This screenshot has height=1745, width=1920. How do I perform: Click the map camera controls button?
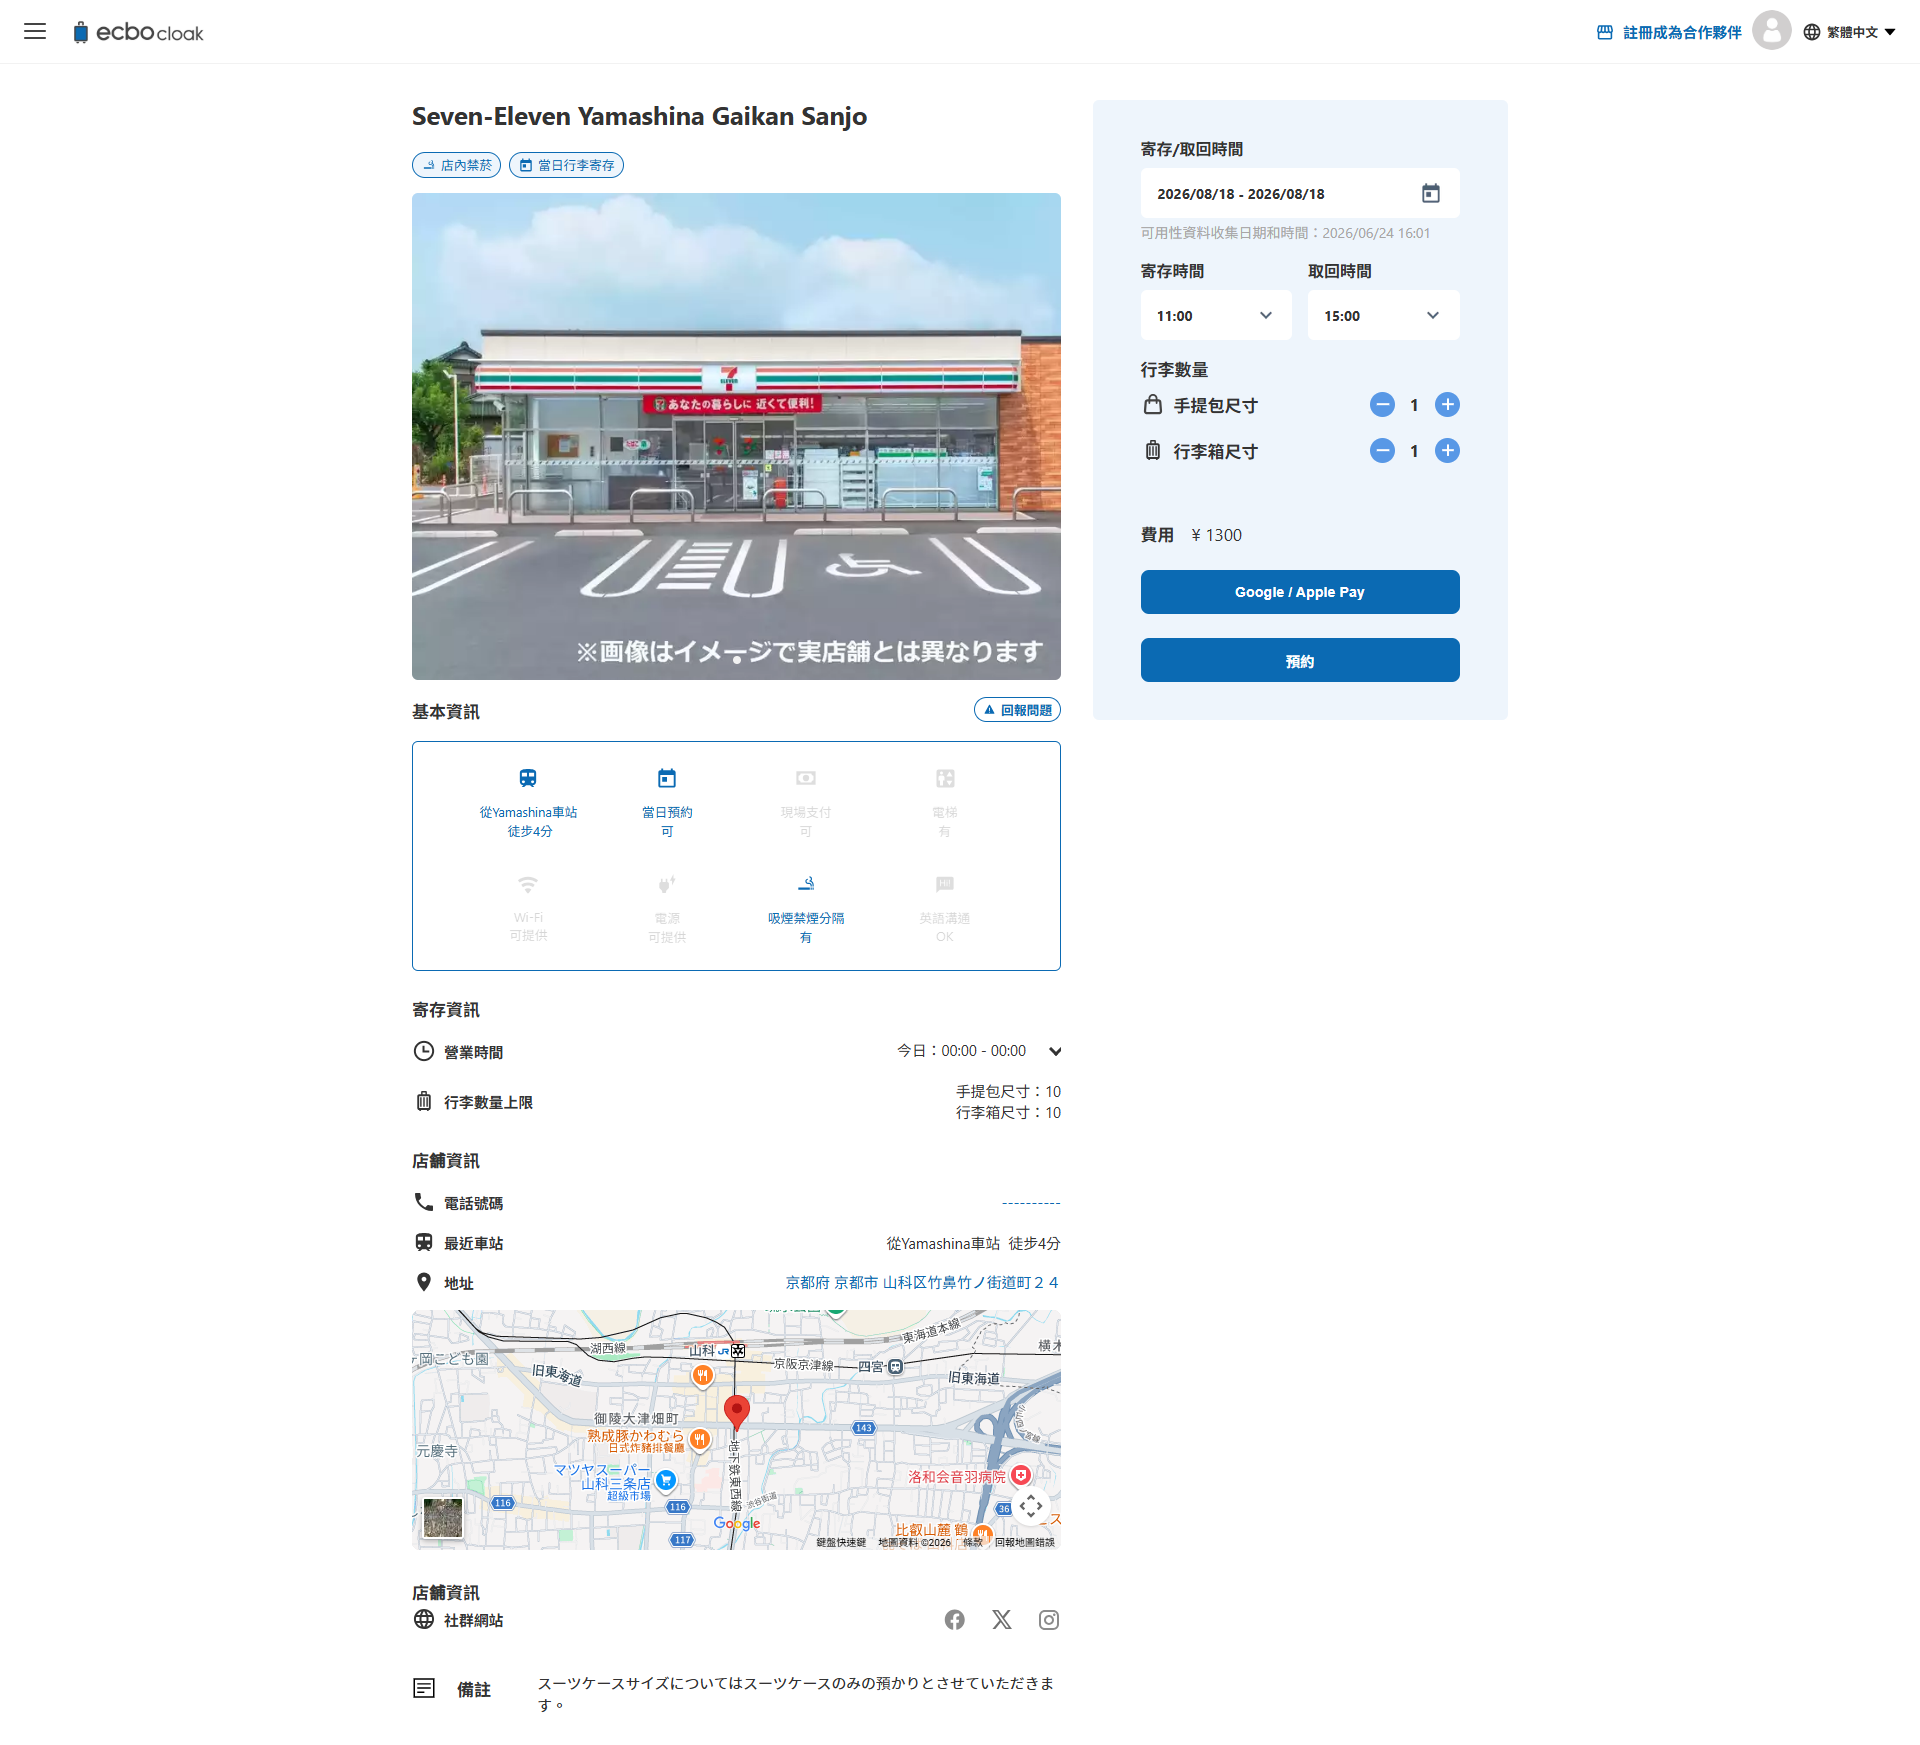point(1031,1506)
